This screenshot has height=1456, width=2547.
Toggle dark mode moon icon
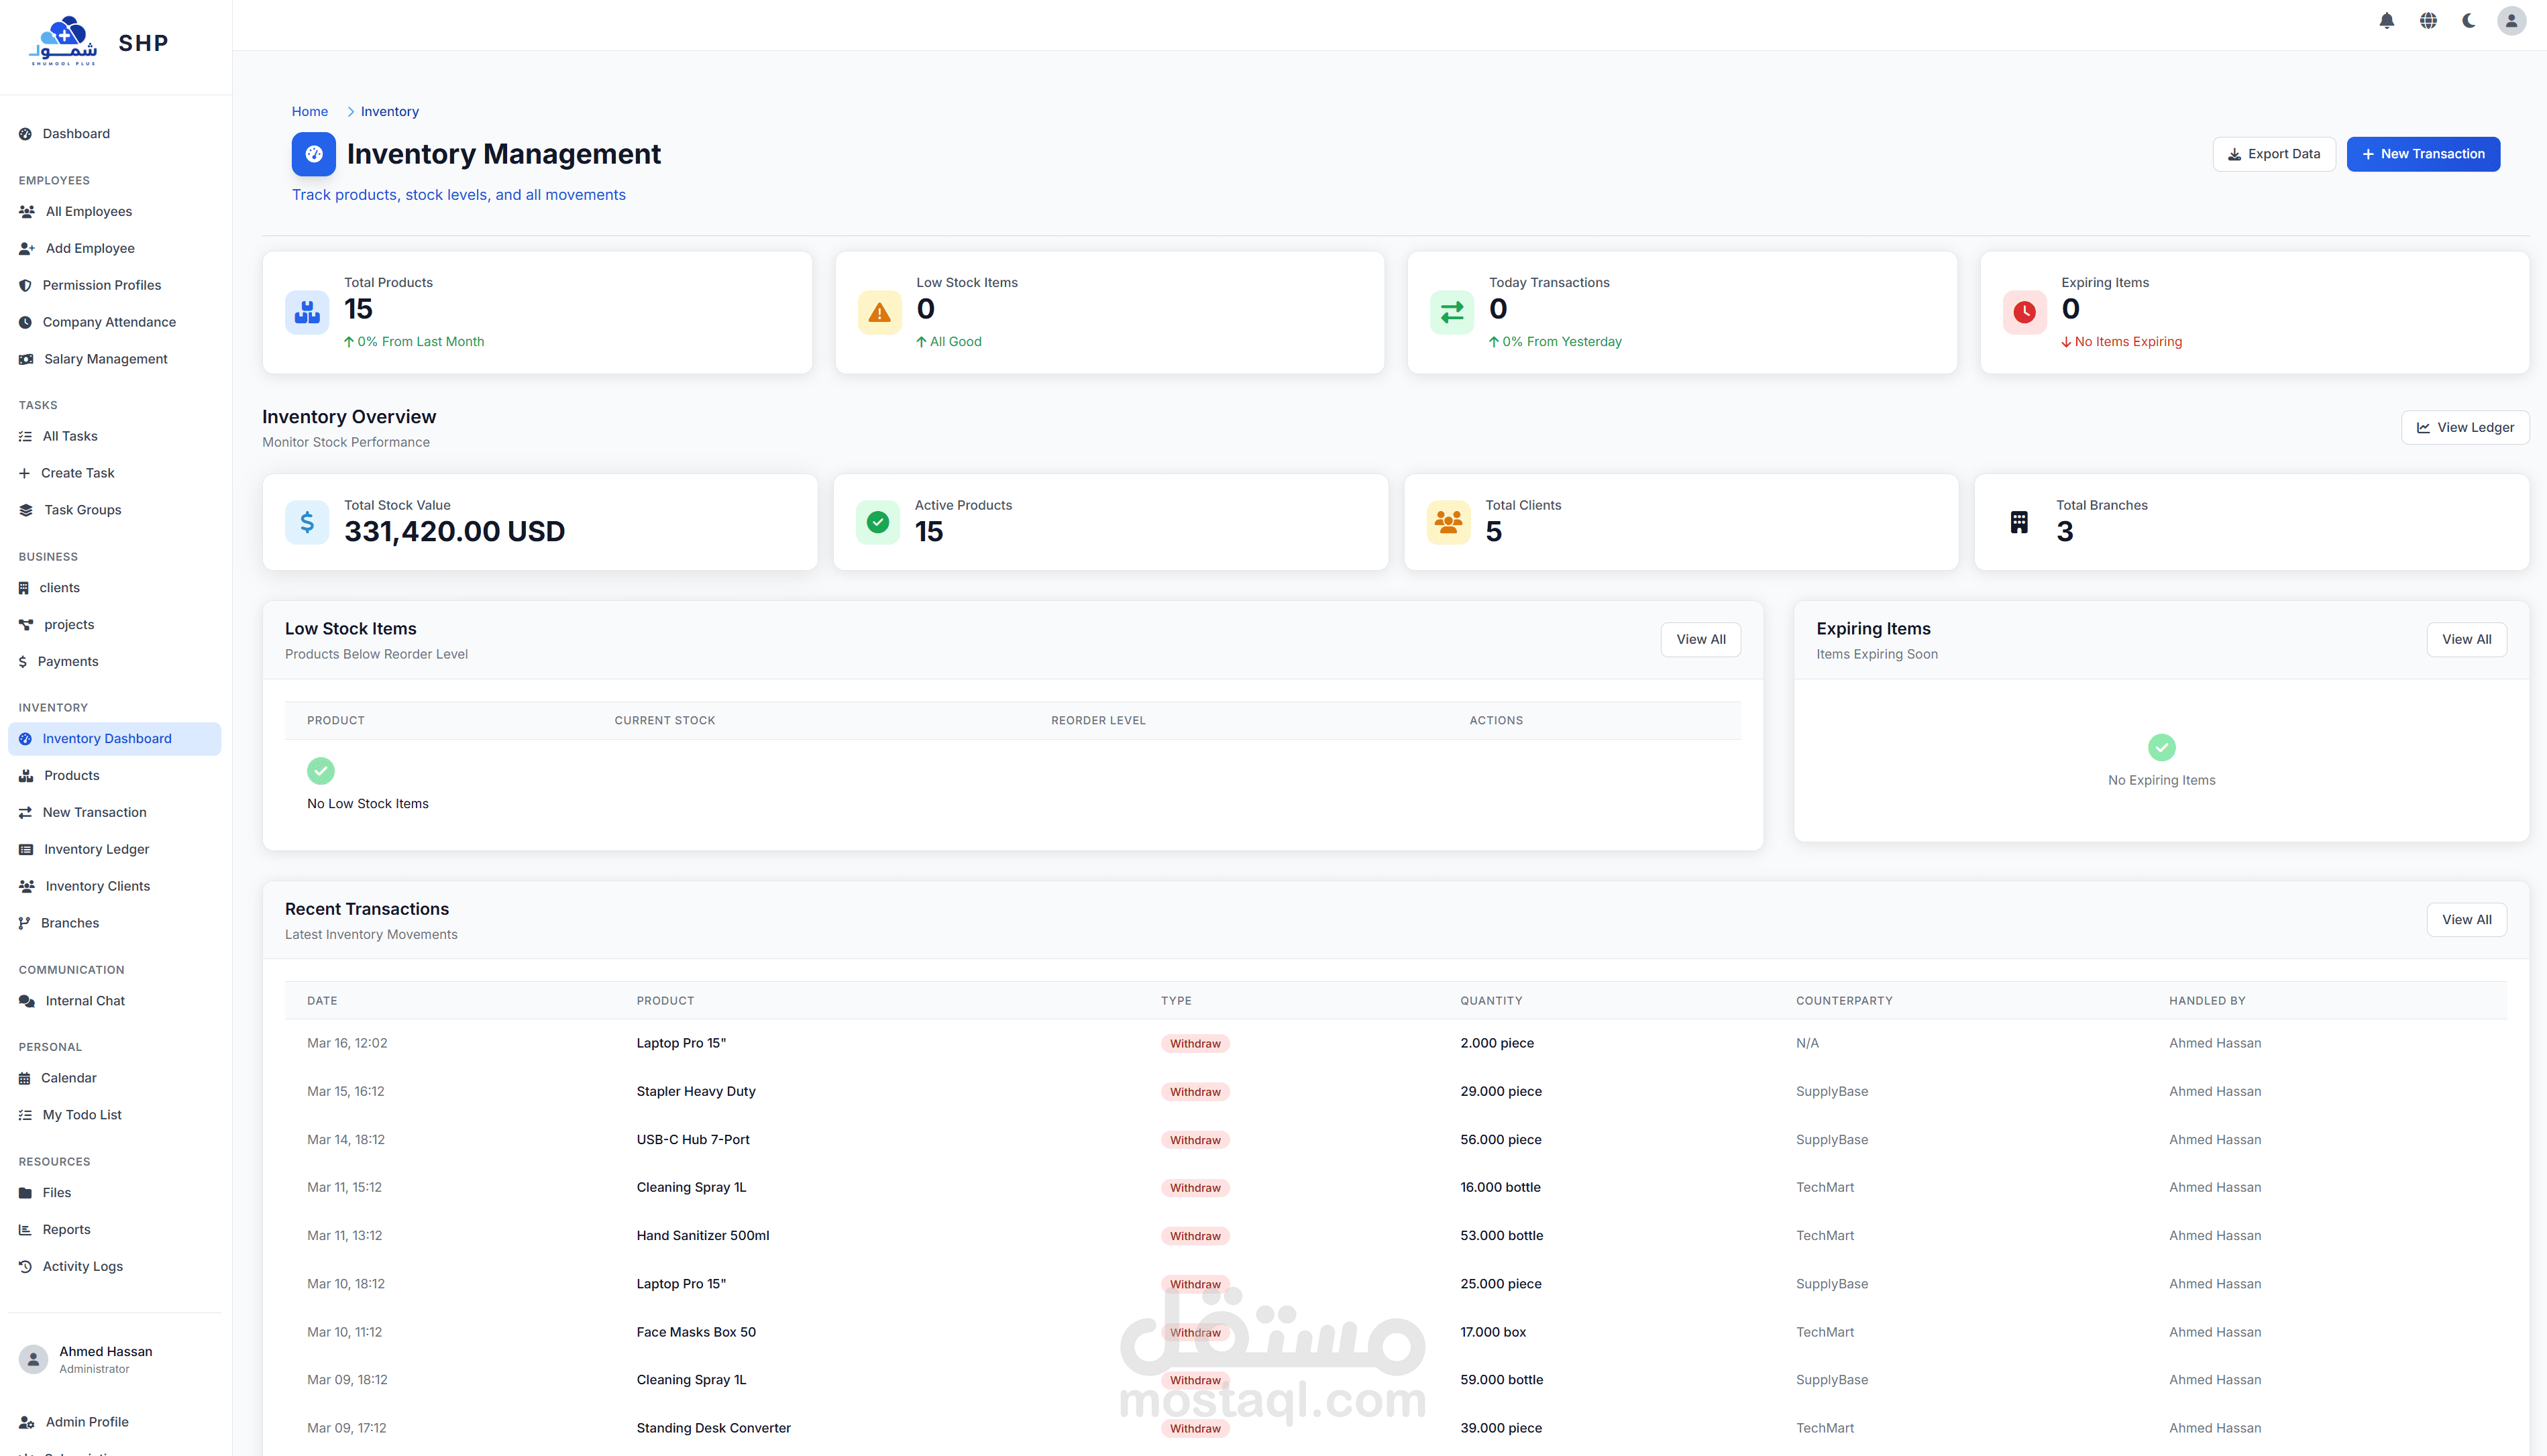(2468, 21)
